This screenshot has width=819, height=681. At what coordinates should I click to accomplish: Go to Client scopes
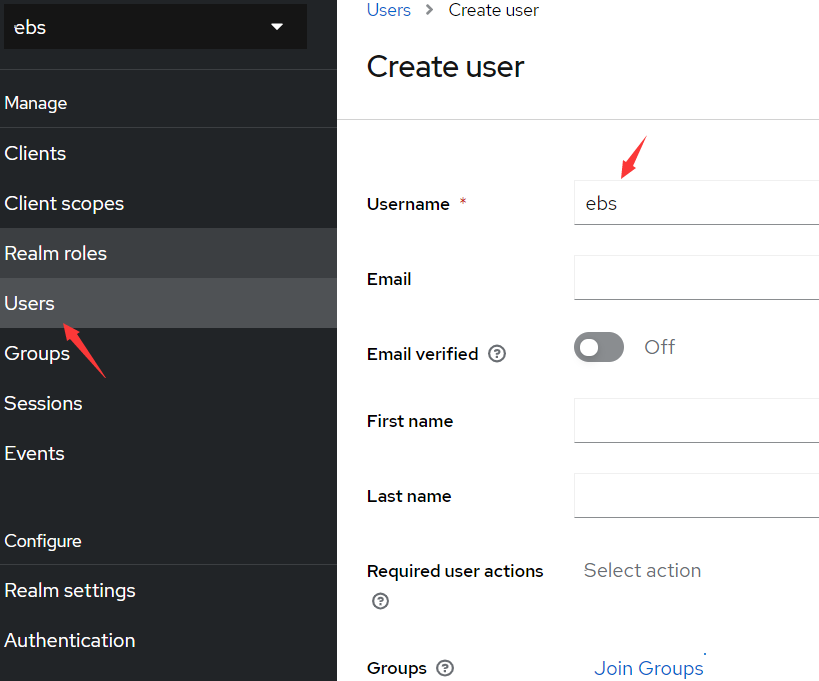[168, 203]
